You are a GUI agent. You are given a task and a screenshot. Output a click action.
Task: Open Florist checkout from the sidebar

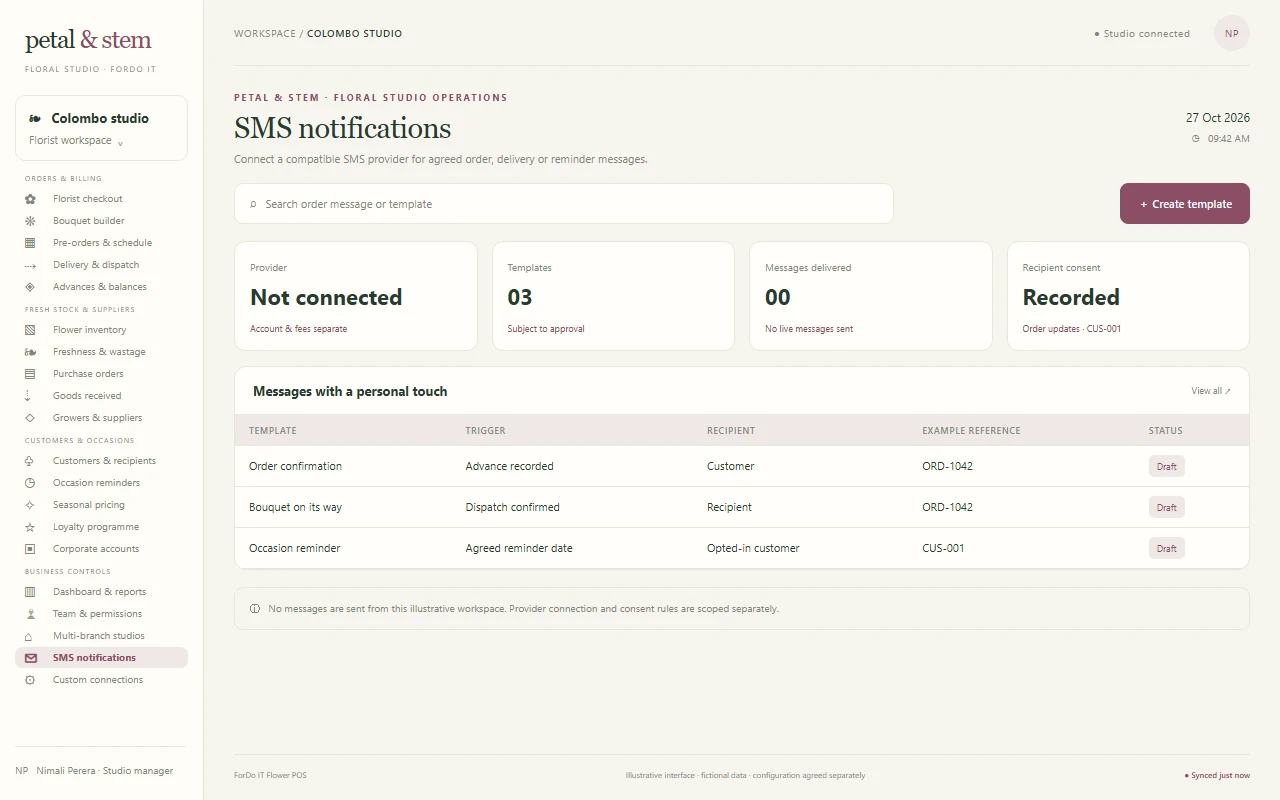click(x=101, y=199)
